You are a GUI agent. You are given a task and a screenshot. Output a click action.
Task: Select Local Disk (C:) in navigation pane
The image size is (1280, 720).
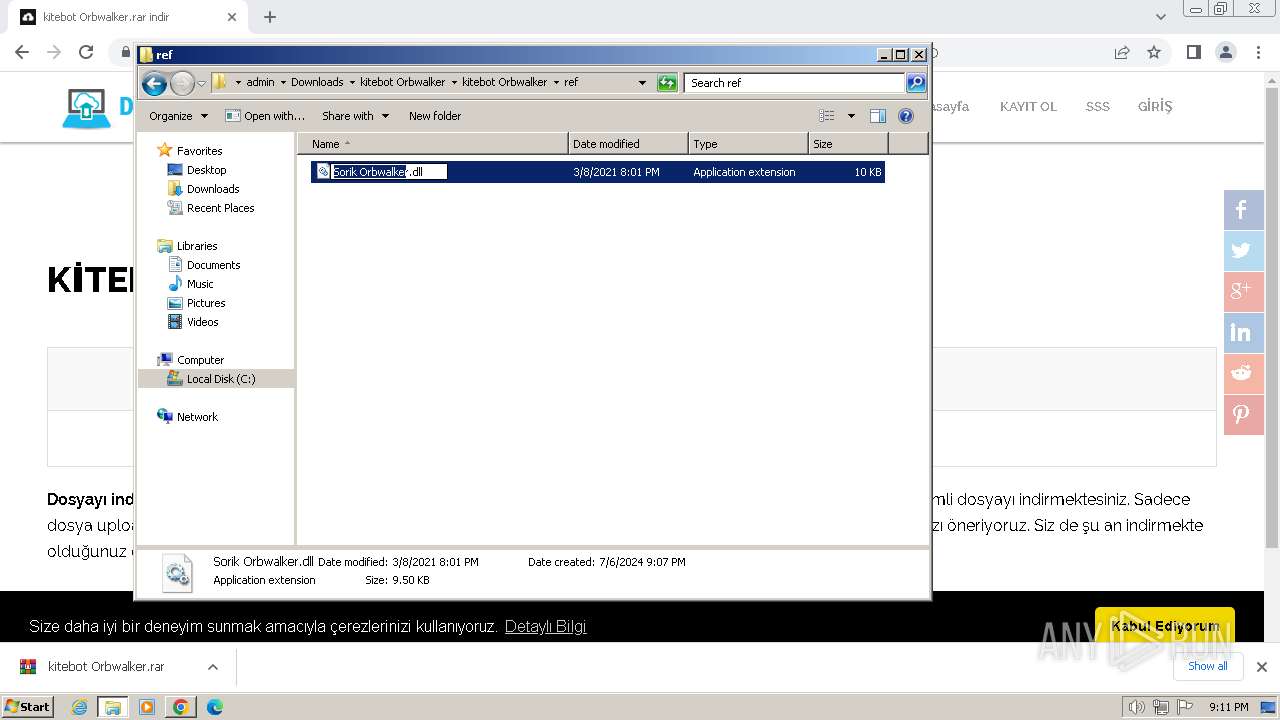tap(220, 379)
